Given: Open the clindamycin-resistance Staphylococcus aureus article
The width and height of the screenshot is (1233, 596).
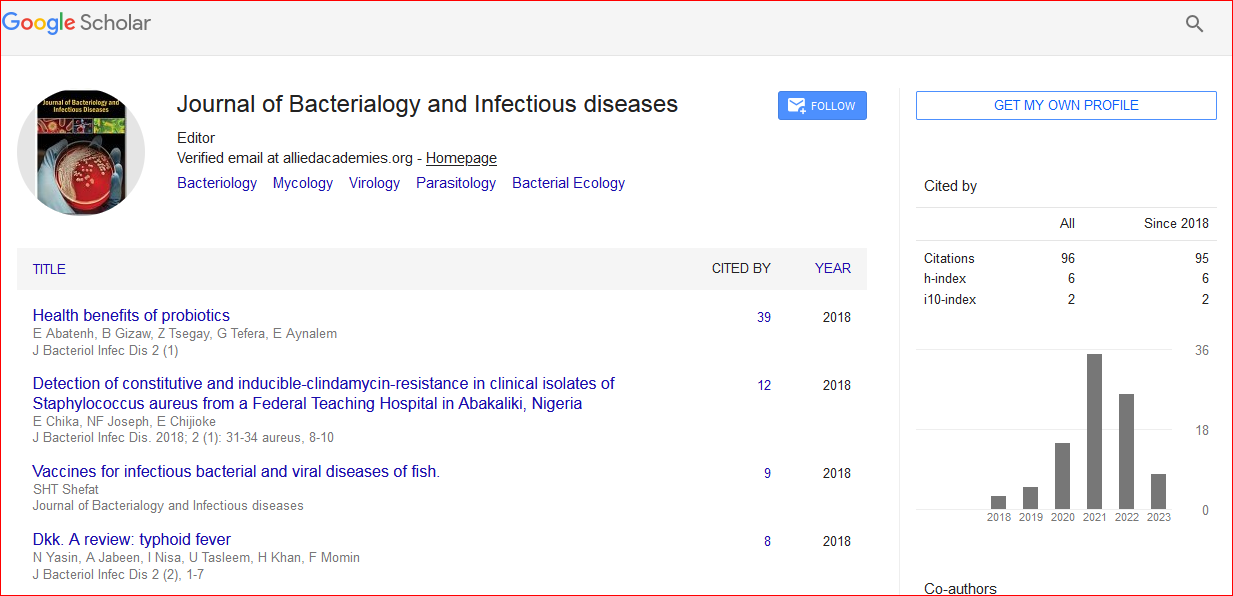Looking at the screenshot, I should click(323, 393).
